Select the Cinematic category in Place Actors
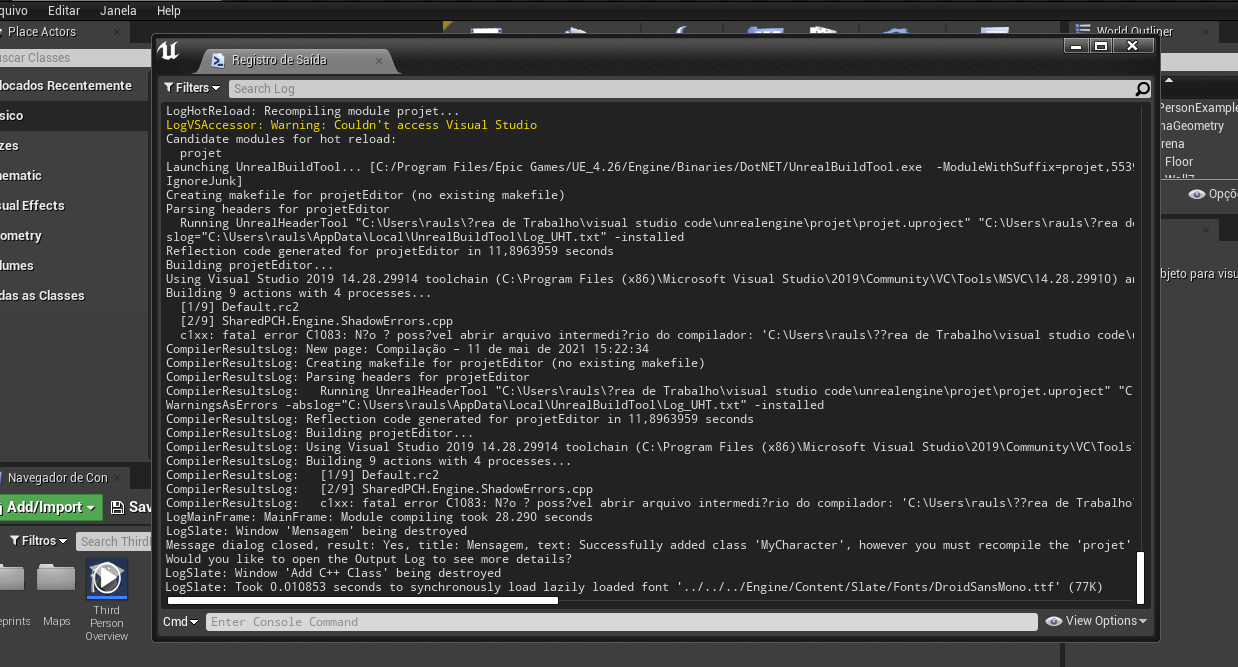Screen dimensions: 1238x667 74,176
